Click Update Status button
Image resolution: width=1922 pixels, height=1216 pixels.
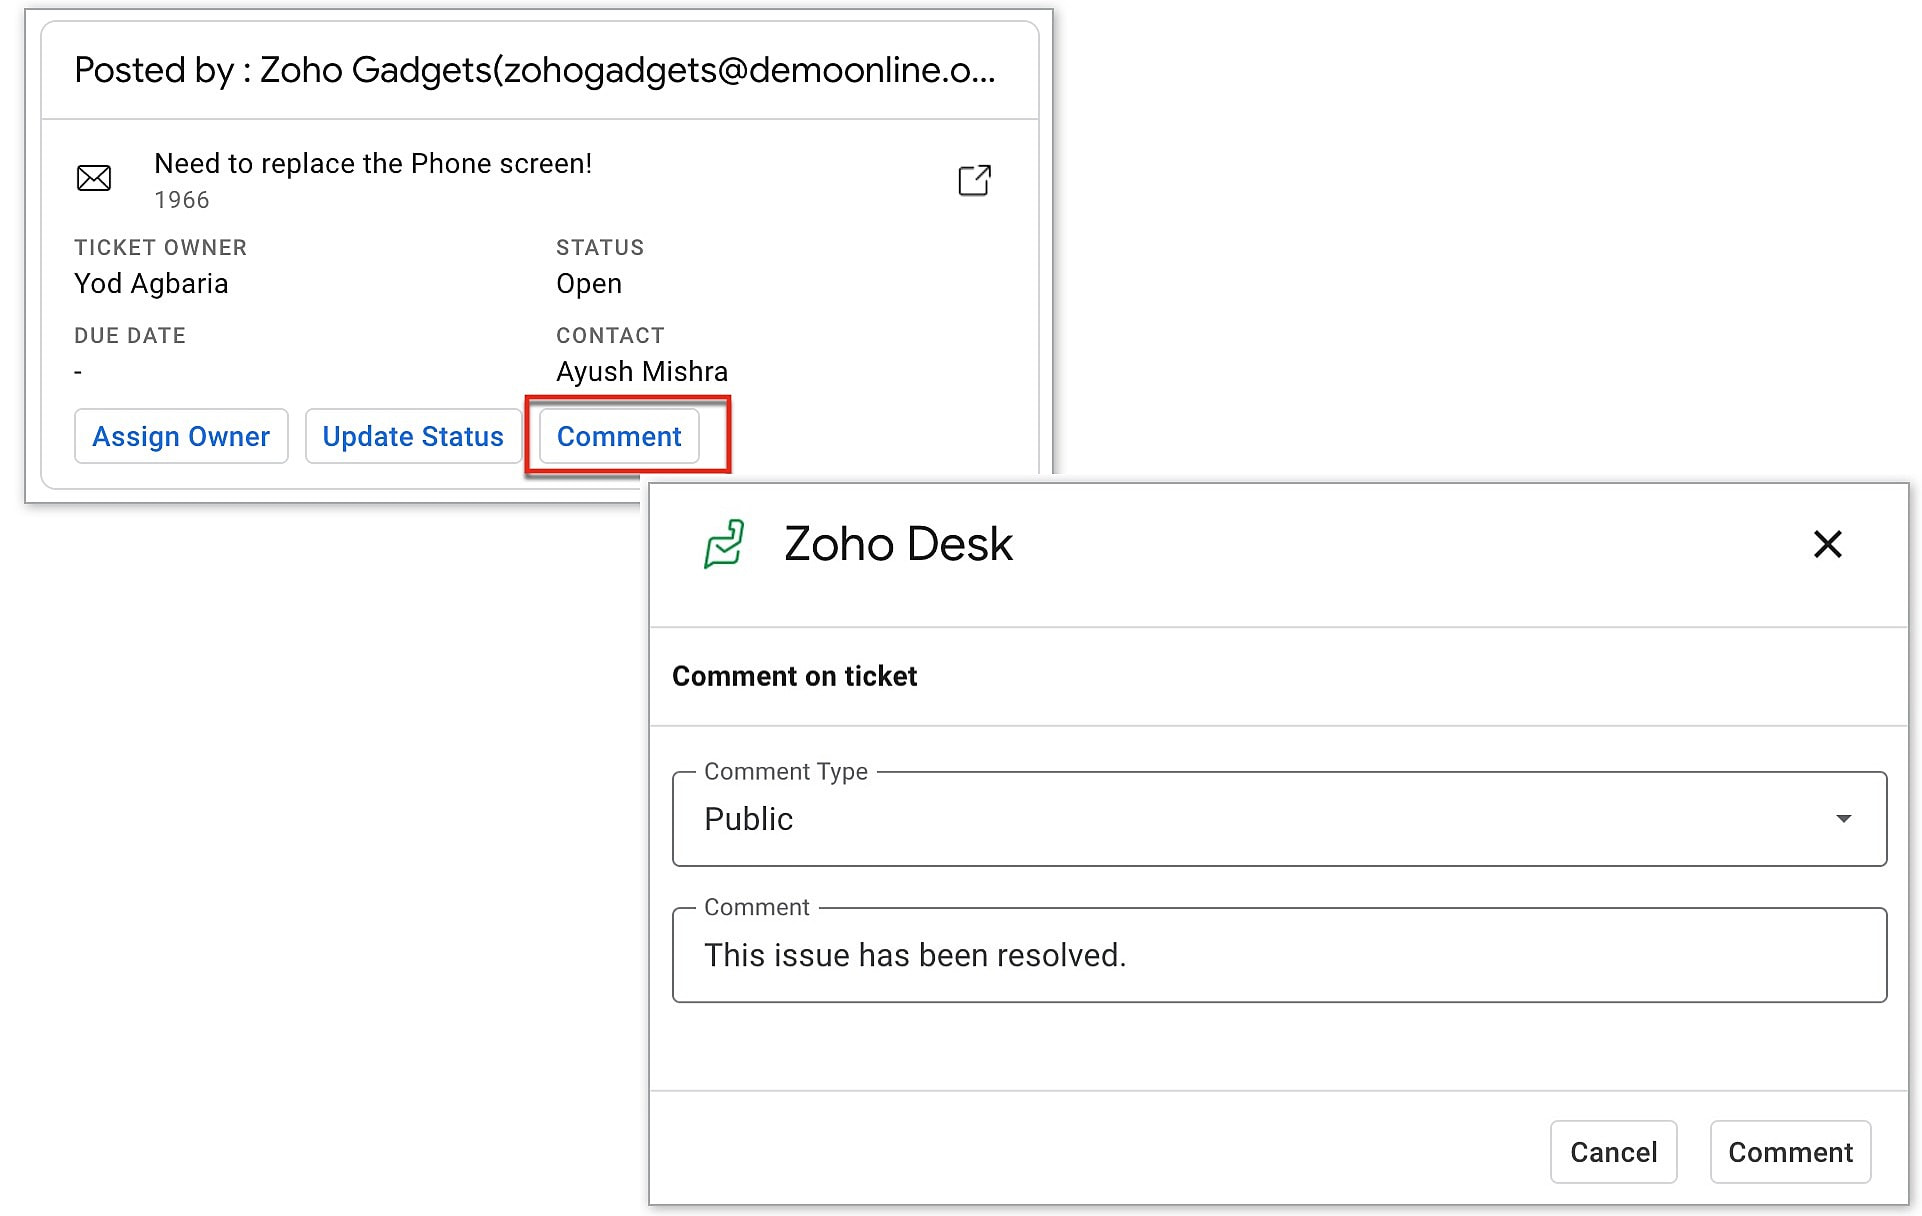click(412, 436)
